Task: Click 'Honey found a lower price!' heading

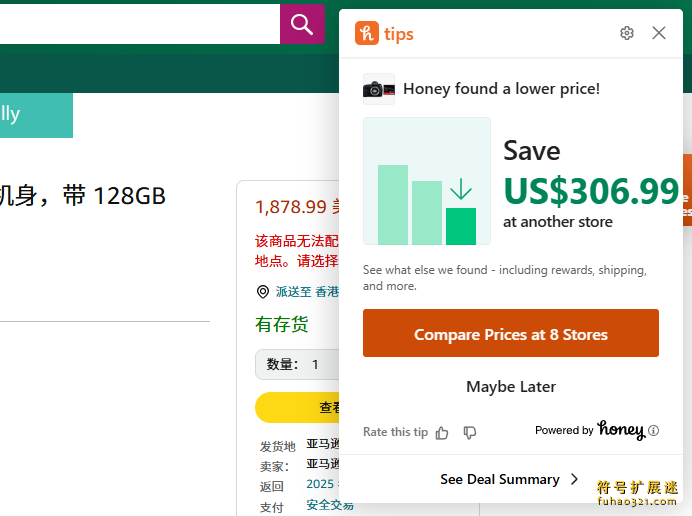Action: (501, 89)
